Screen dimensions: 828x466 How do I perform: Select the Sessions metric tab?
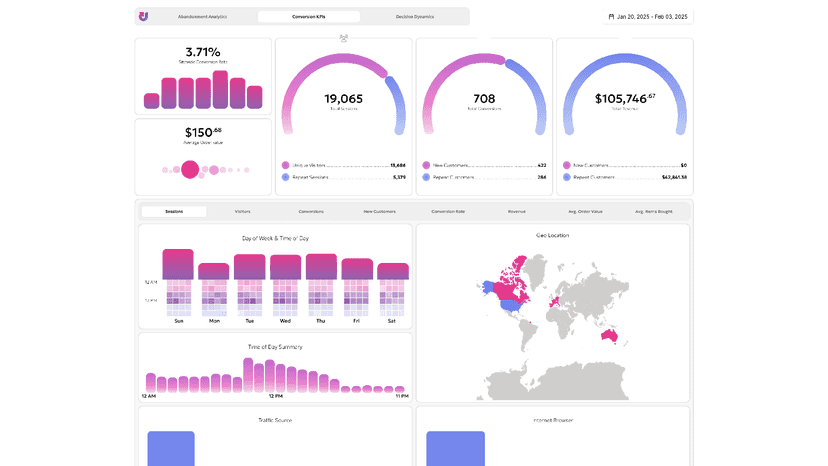[174, 211]
